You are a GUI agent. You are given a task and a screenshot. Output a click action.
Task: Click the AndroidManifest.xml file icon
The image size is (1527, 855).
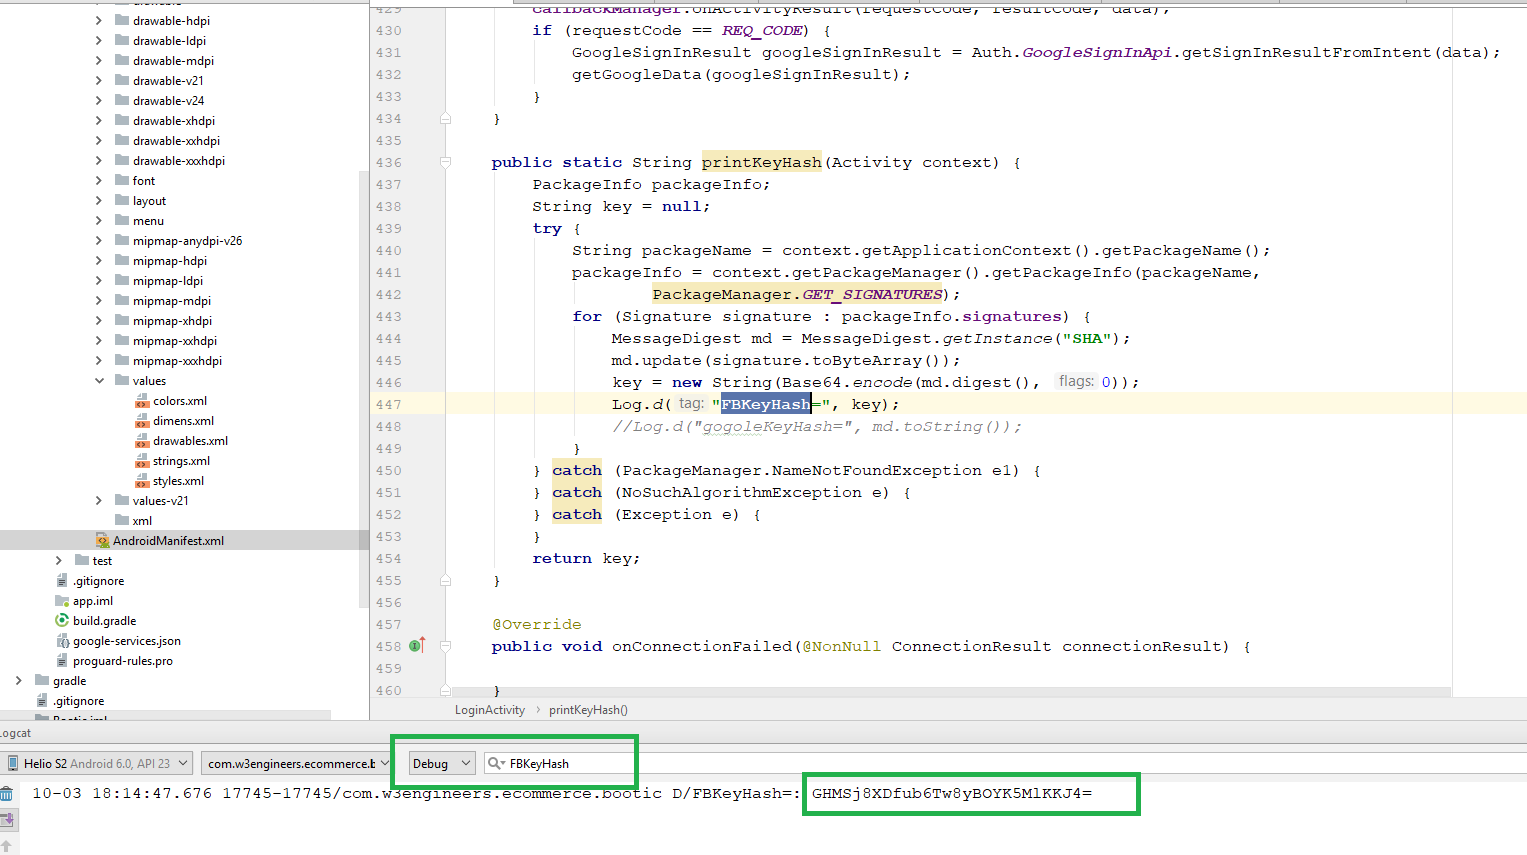[x=102, y=541]
